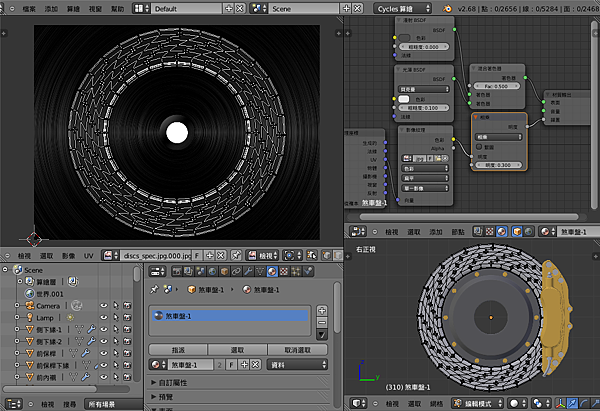Click the material user count 2 button
Screen dimensions: 600x411
[220, 365]
